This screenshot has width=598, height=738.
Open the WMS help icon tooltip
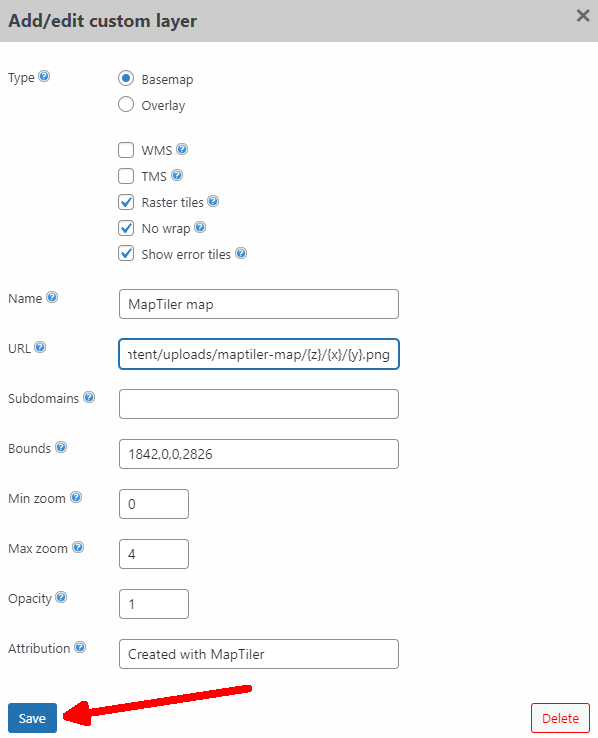[182, 149]
